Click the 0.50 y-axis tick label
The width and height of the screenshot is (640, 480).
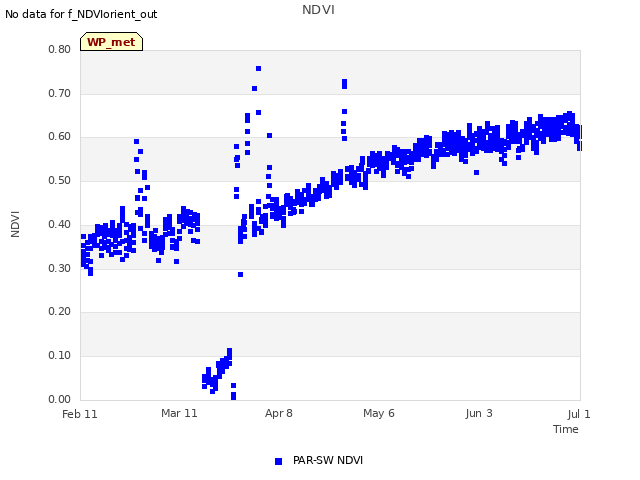(60, 180)
